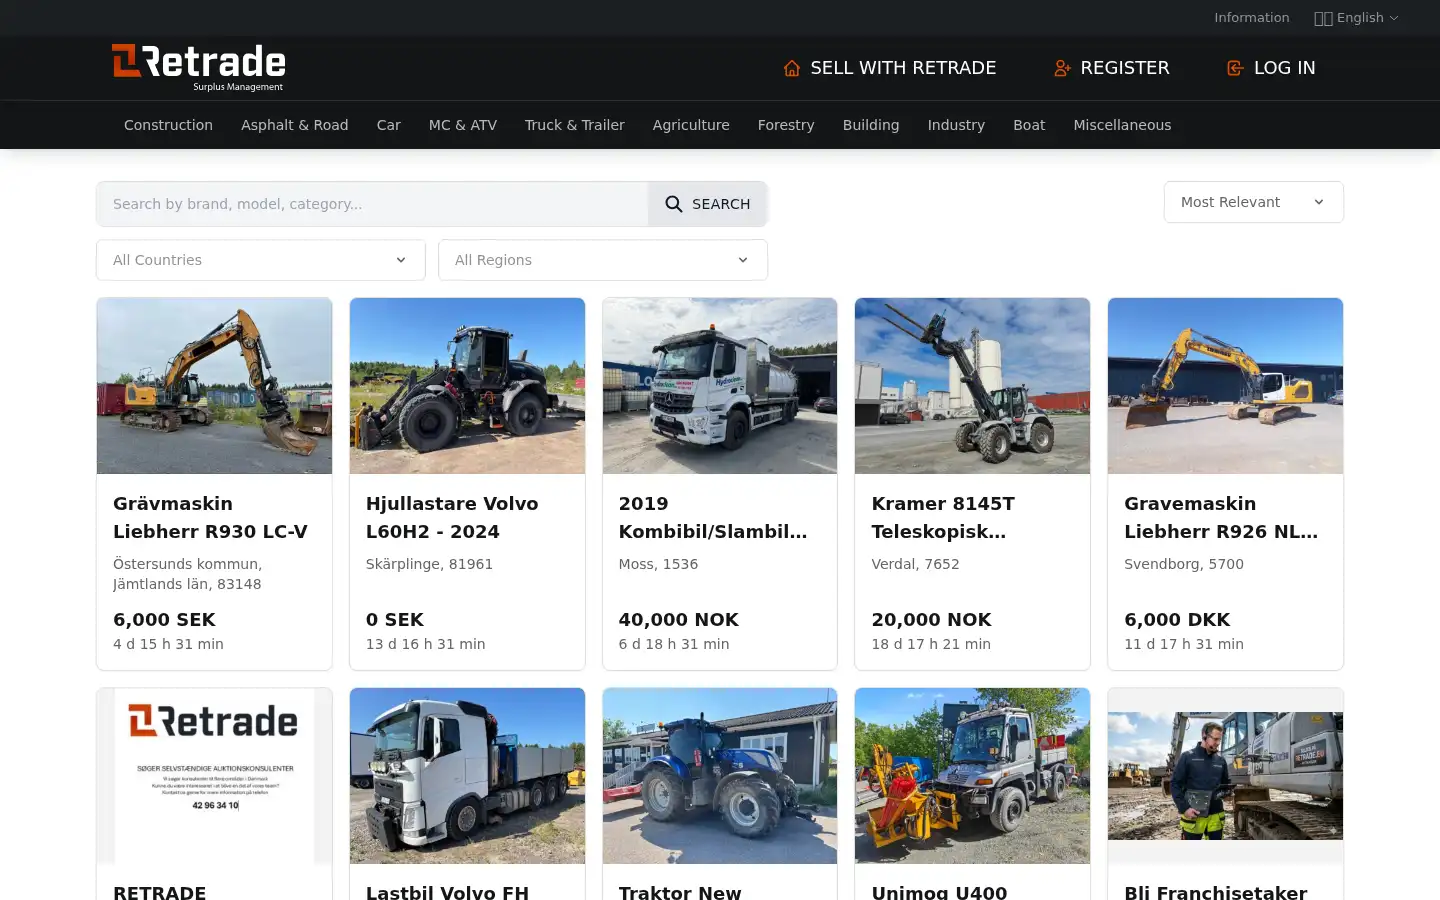Screen dimensions: 1440x900
Task: Open the Most Relevant sort dropdown
Action: point(1253,202)
